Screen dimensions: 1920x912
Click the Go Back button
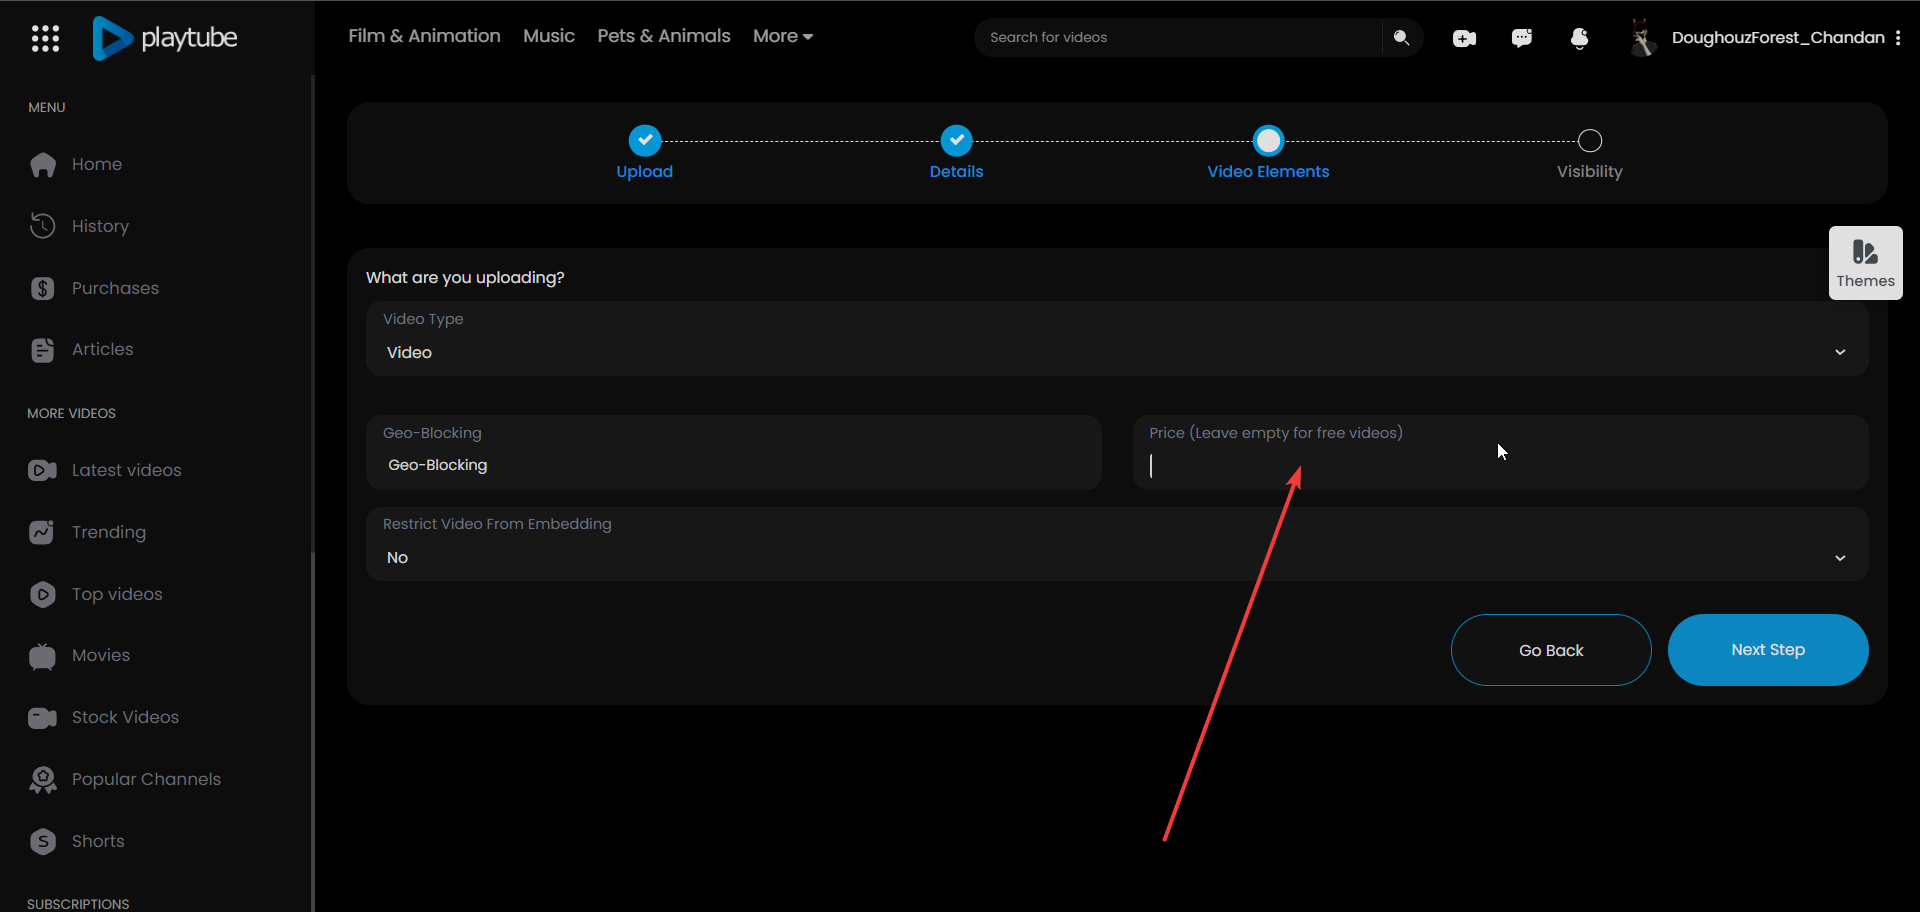click(x=1550, y=650)
